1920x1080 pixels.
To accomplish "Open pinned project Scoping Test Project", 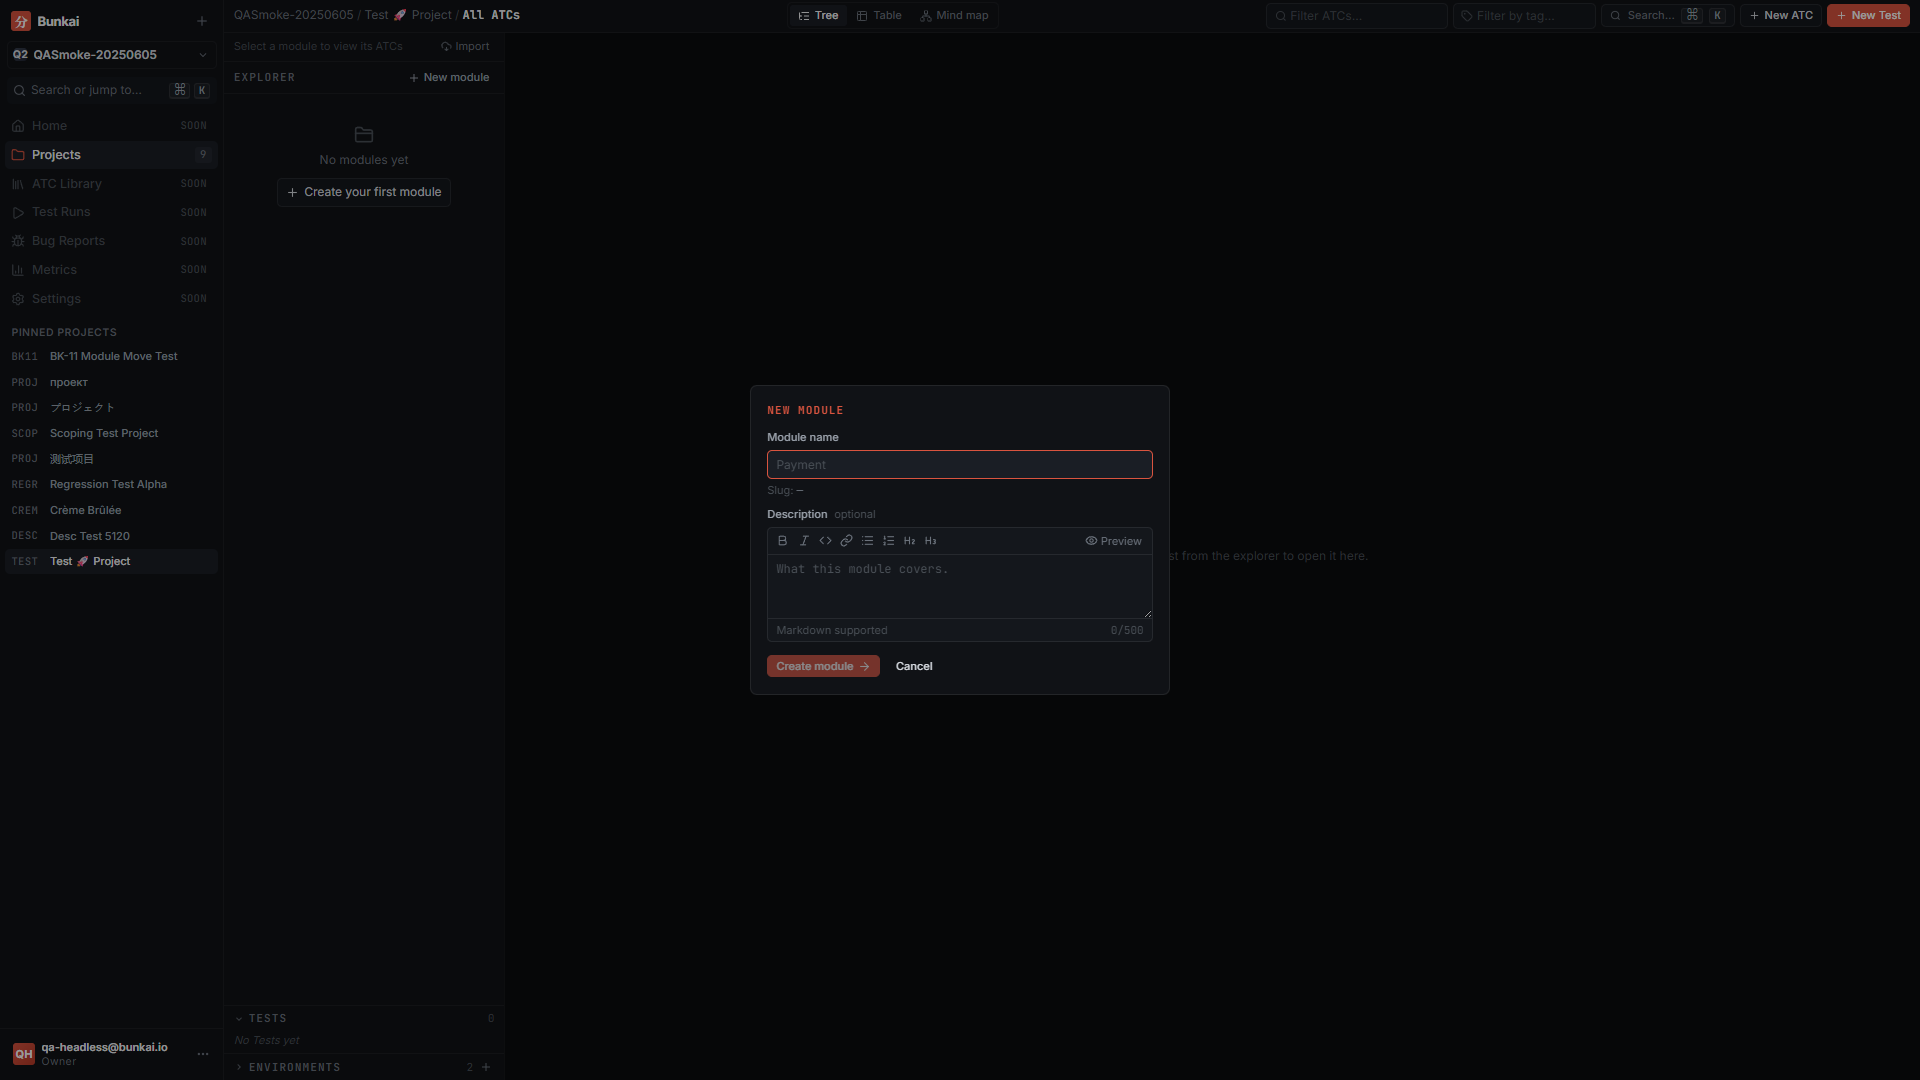I will pos(110,434).
